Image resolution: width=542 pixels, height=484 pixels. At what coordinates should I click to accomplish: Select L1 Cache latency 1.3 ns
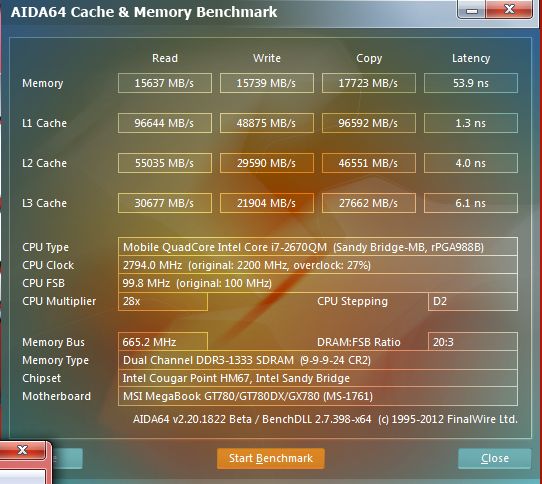coord(470,123)
